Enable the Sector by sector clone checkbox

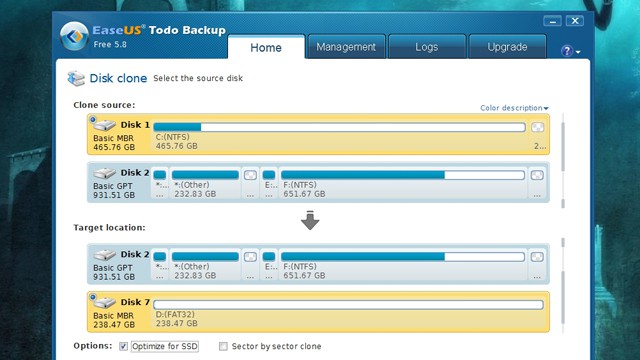(x=223, y=346)
